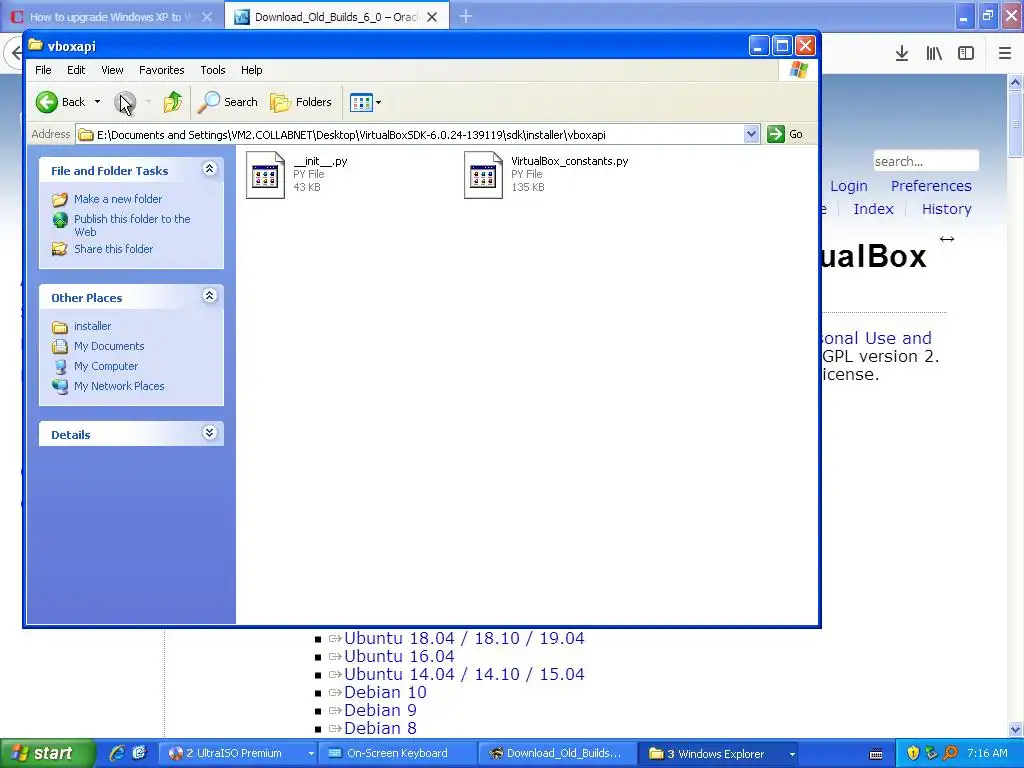This screenshot has height=768, width=1024.
Task: Select the __init__.py file icon
Action: [265, 175]
